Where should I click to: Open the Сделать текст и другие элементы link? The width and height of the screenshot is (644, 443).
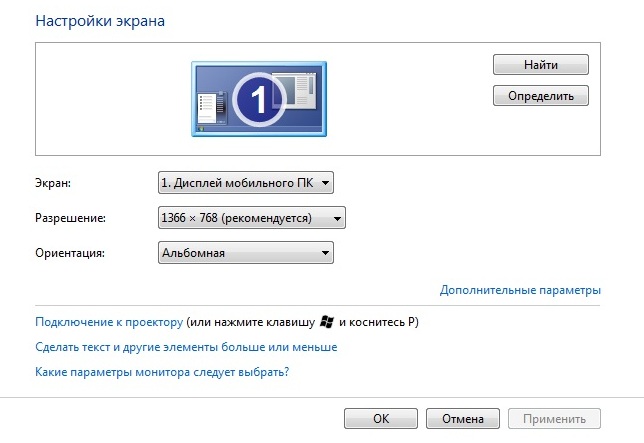186,347
